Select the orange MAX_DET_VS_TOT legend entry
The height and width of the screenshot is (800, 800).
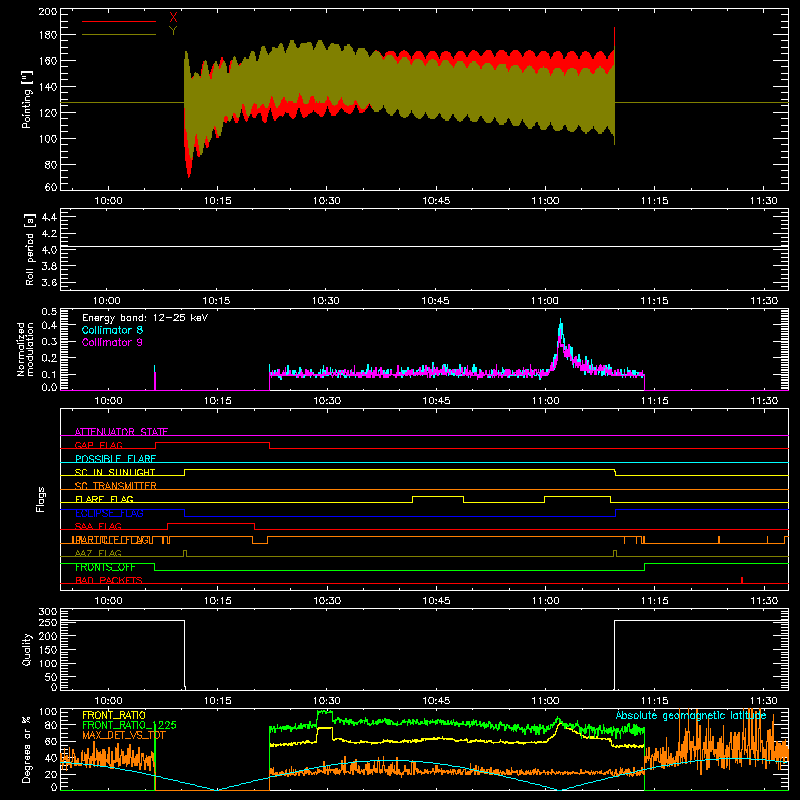coord(124,735)
